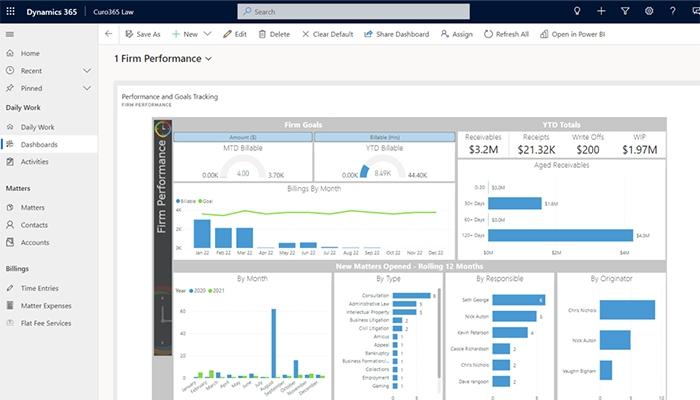Image resolution: width=700 pixels, height=400 pixels.
Task: Open the 1 Firm Performance dashboard selector
Action: pos(162,58)
